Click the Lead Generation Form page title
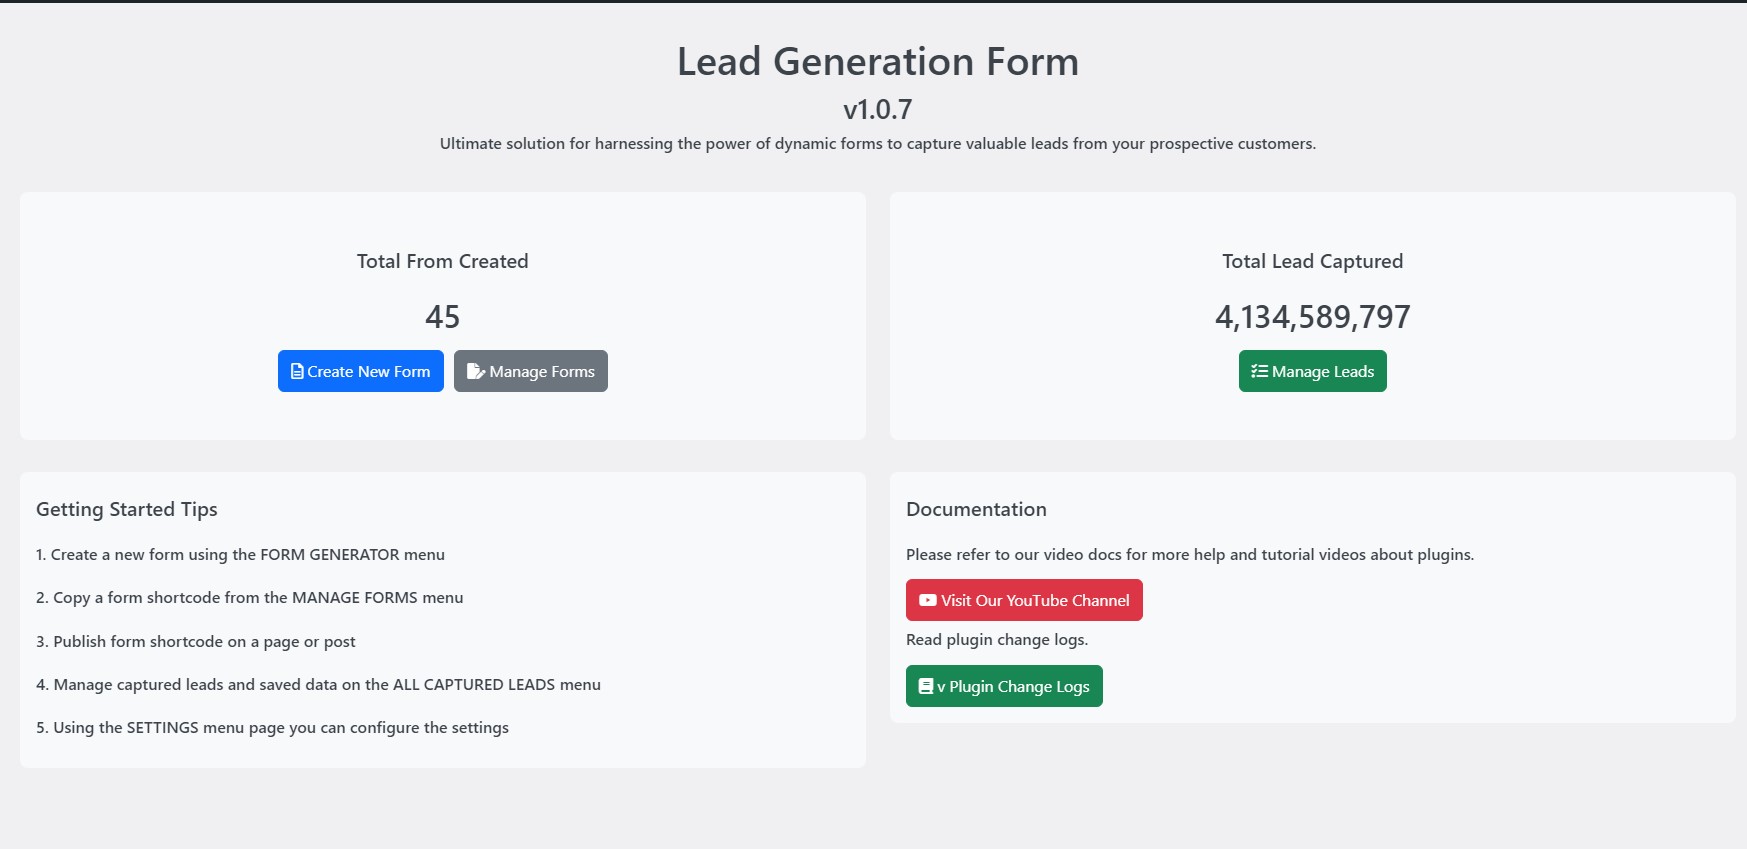 [877, 62]
